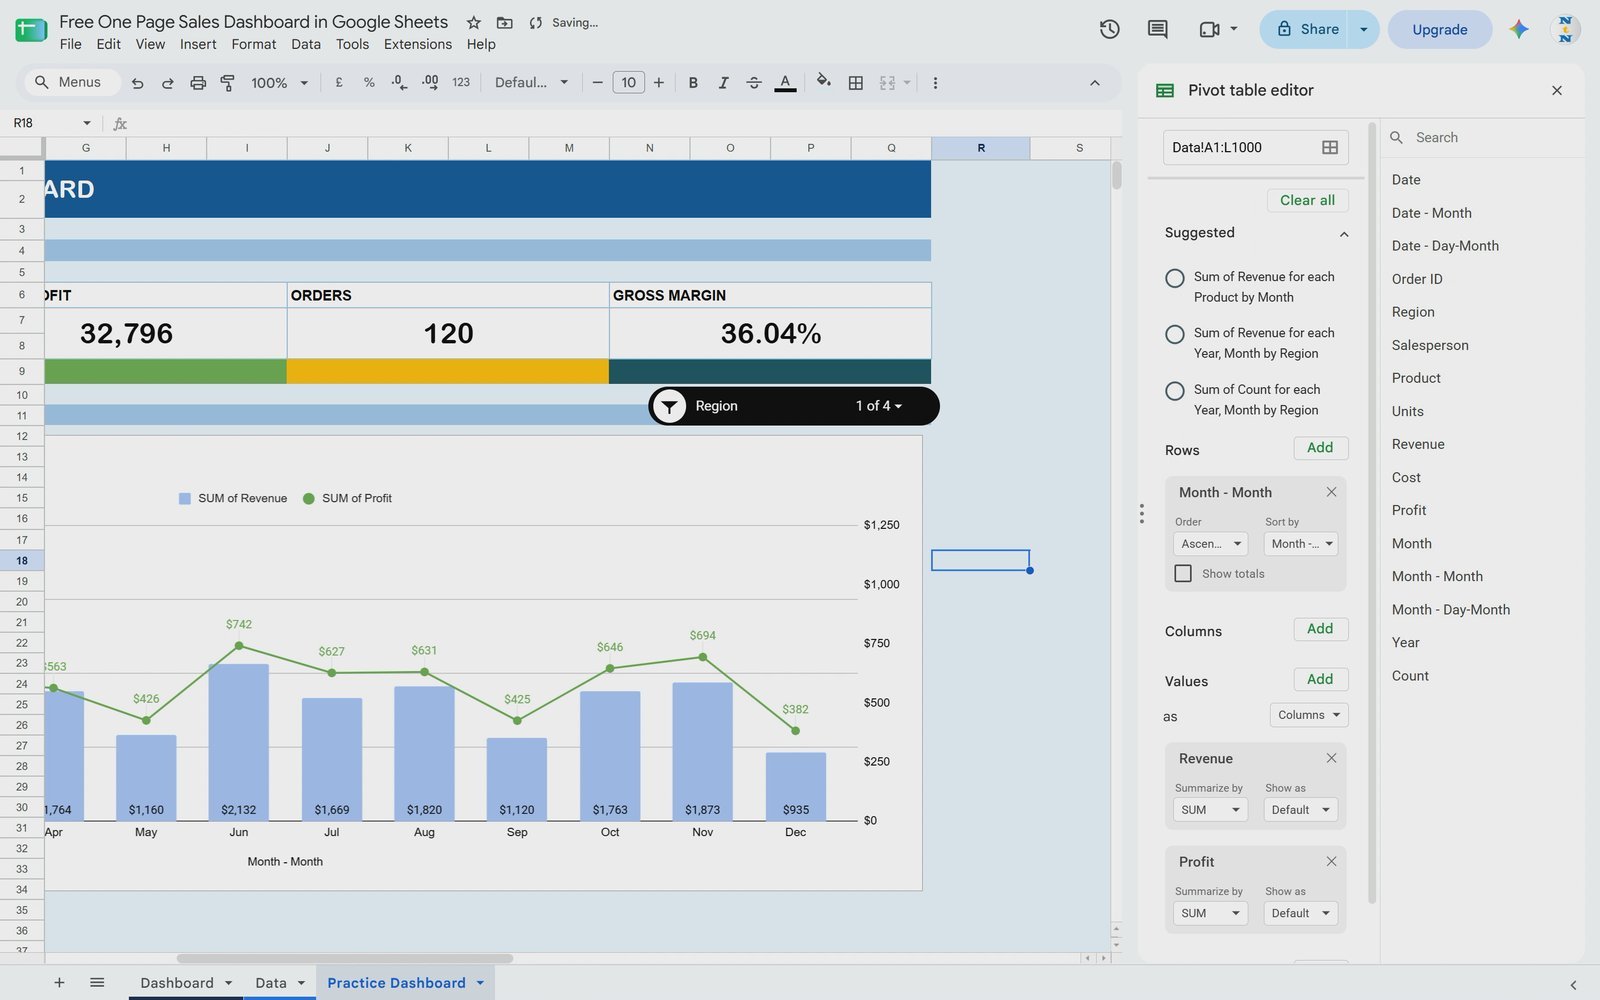The image size is (1600, 1000).
Task: Open zoom 100% dropdown
Action: tap(280, 83)
